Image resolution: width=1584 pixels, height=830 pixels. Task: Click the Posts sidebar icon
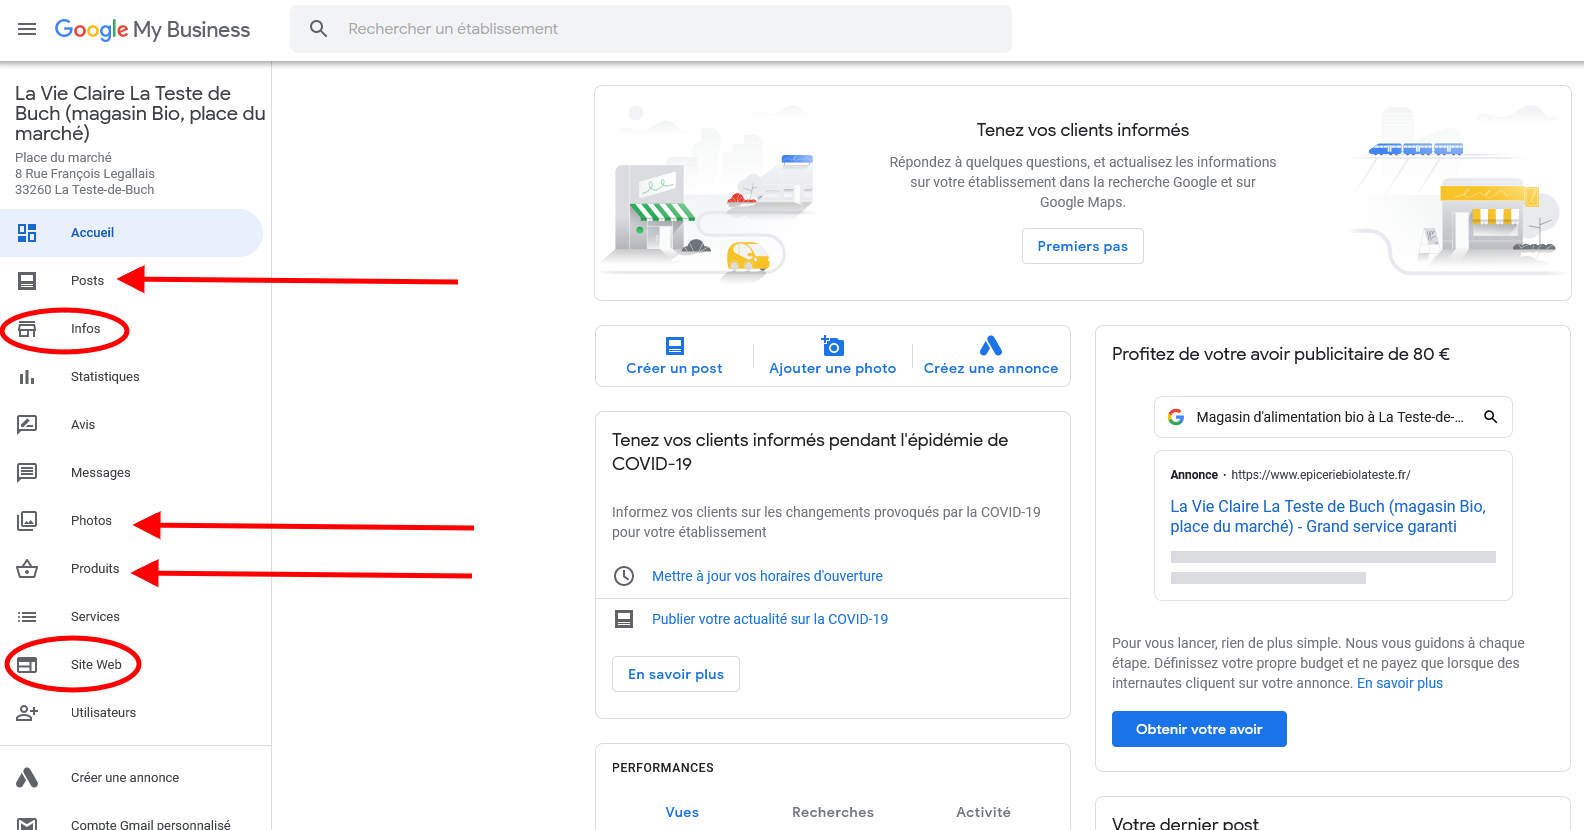[x=27, y=281]
